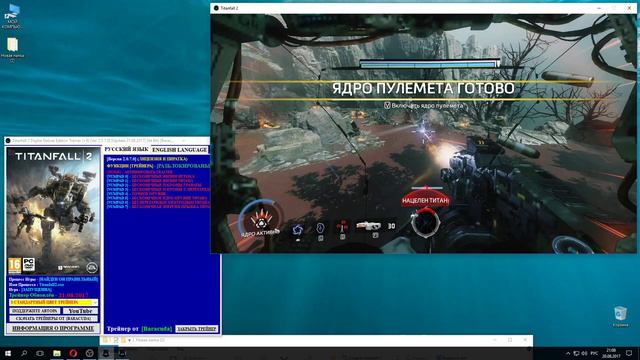The width and height of the screenshot is (640, 360).
Task: Open the YouTube button in trainer
Action: click(x=80, y=311)
